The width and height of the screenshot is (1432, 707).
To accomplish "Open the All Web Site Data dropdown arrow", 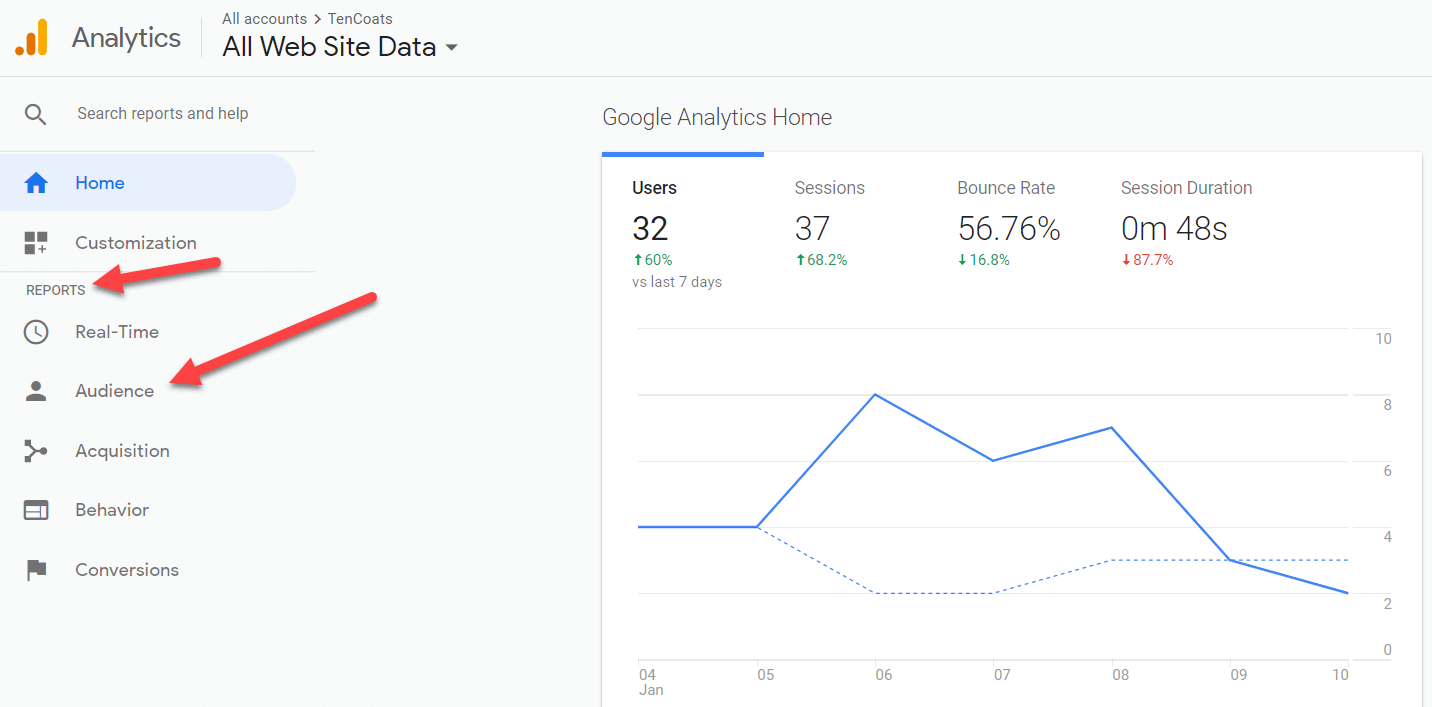I will (x=451, y=47).
